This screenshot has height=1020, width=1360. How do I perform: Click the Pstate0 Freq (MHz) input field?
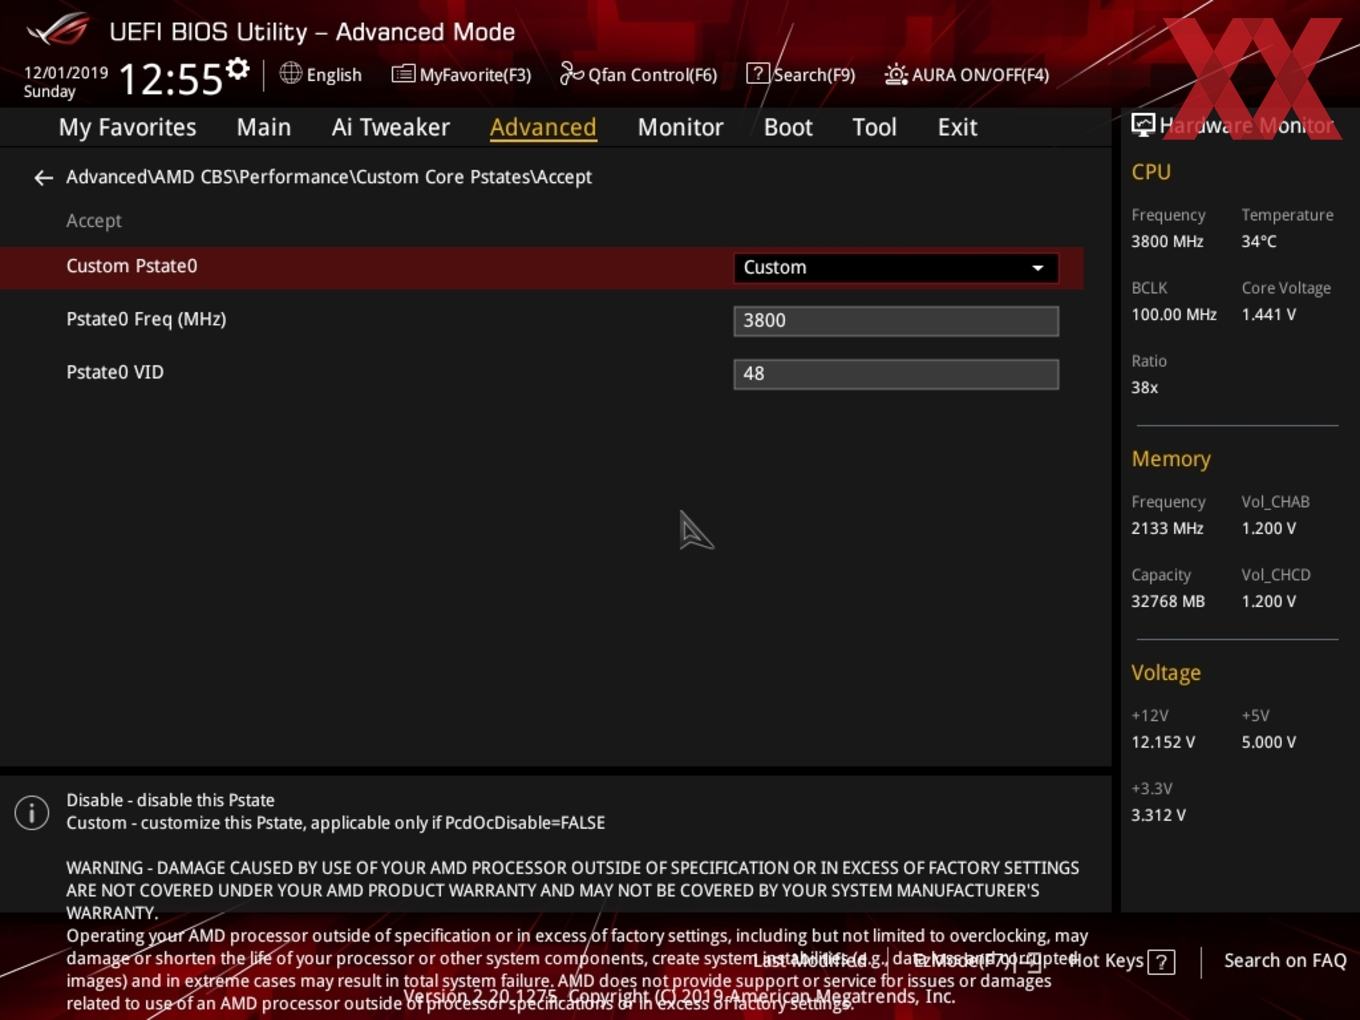(x=896, y=321)
